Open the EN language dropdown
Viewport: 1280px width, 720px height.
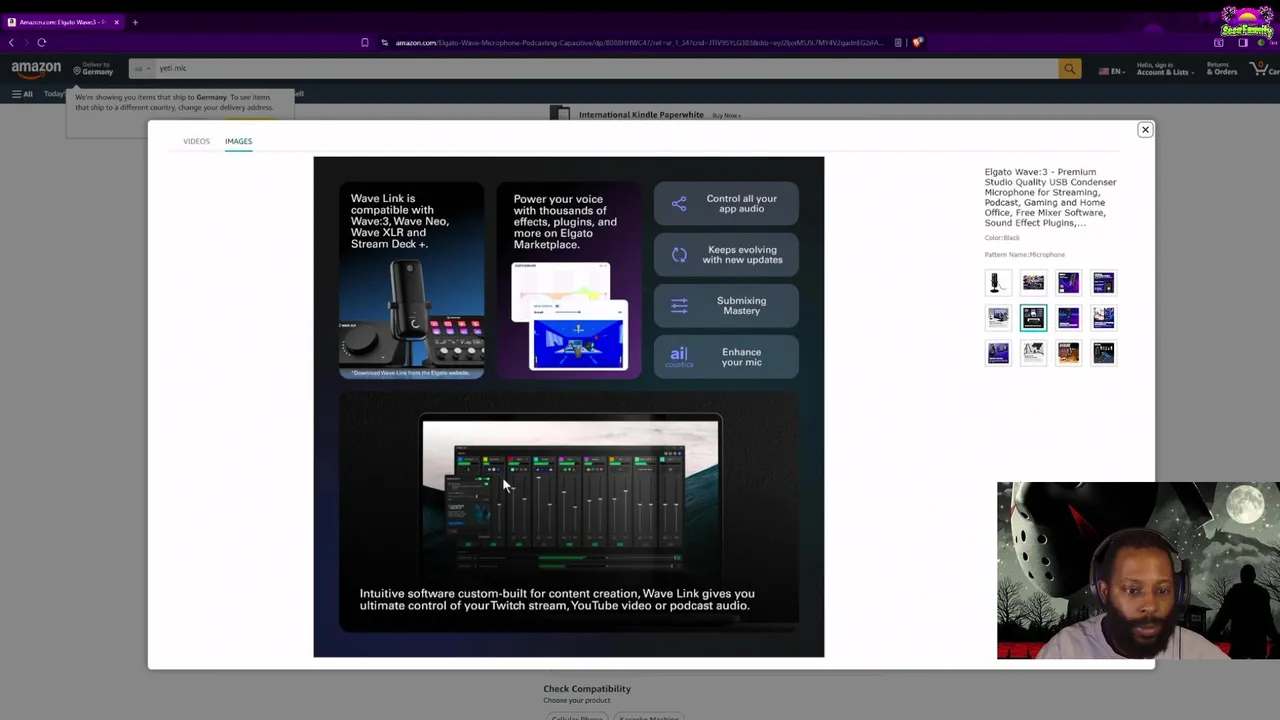point(1110,71)
